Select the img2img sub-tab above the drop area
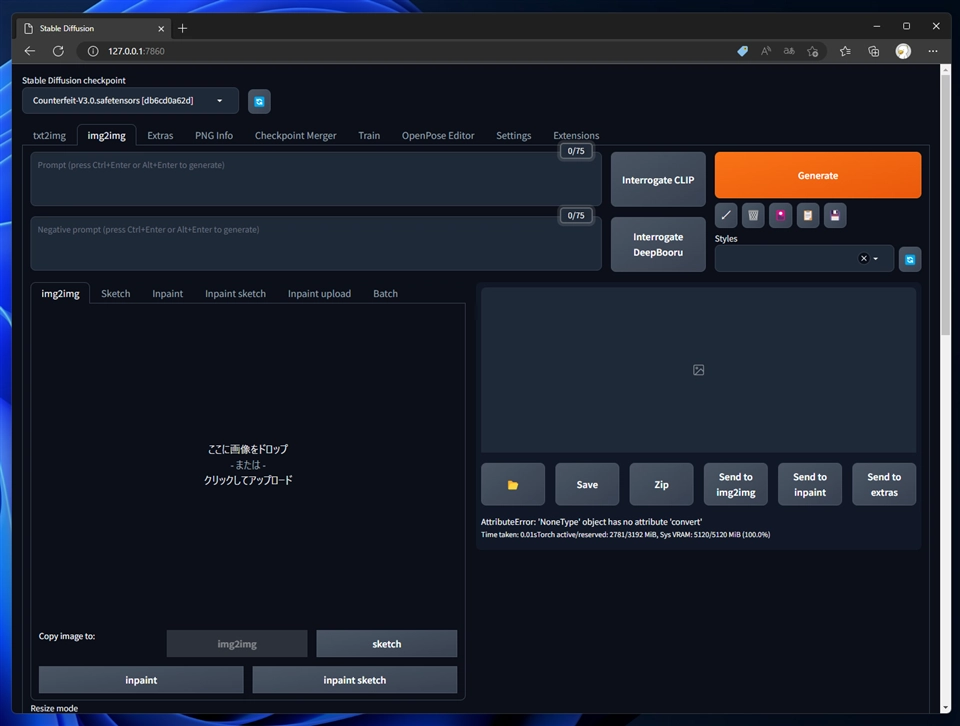This screenshot has height=726, width=960. point(60,294)
